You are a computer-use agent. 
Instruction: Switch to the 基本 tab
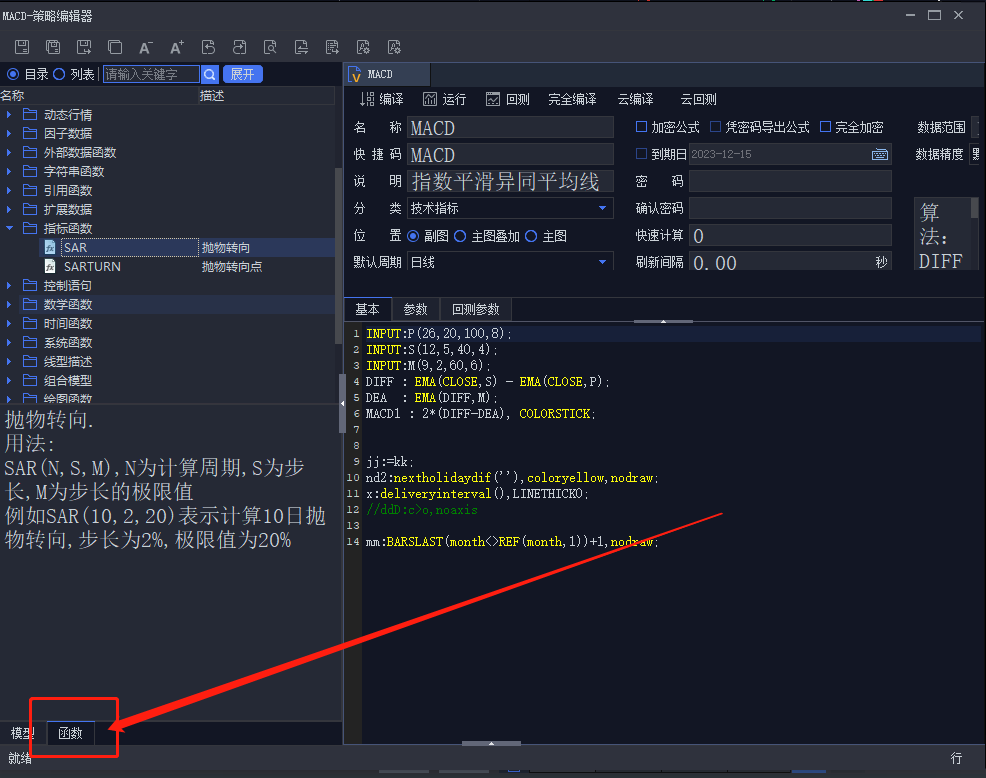click(368, 309)
